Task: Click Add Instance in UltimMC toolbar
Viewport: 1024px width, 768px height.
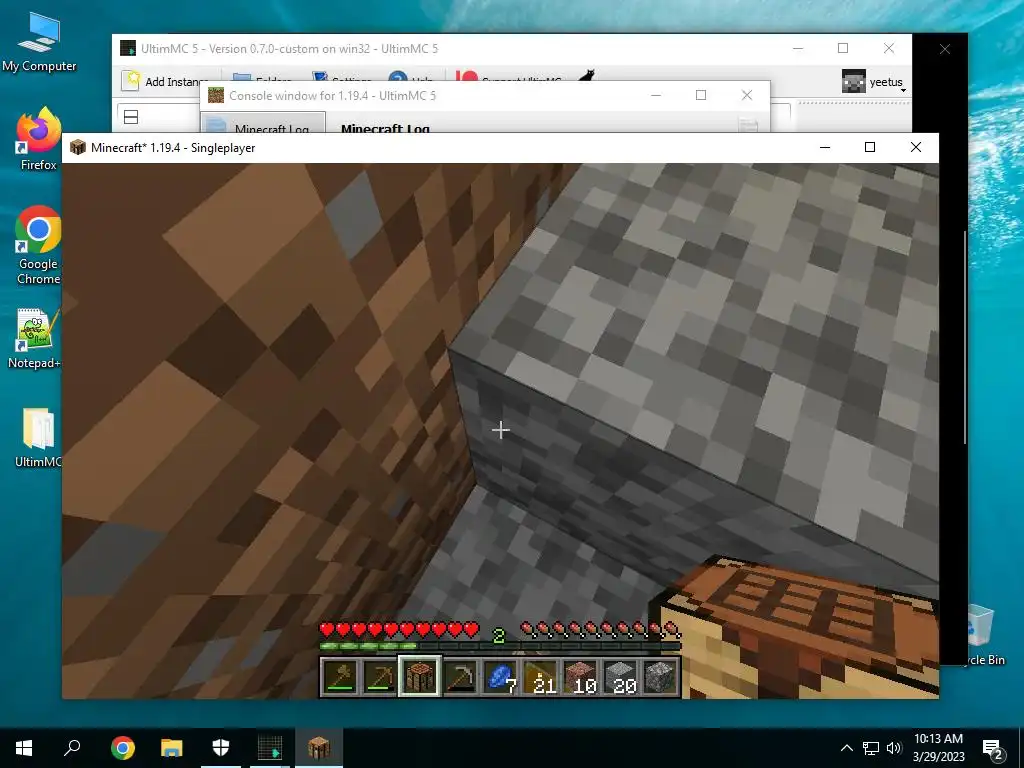Action: [x=165, y=81]
